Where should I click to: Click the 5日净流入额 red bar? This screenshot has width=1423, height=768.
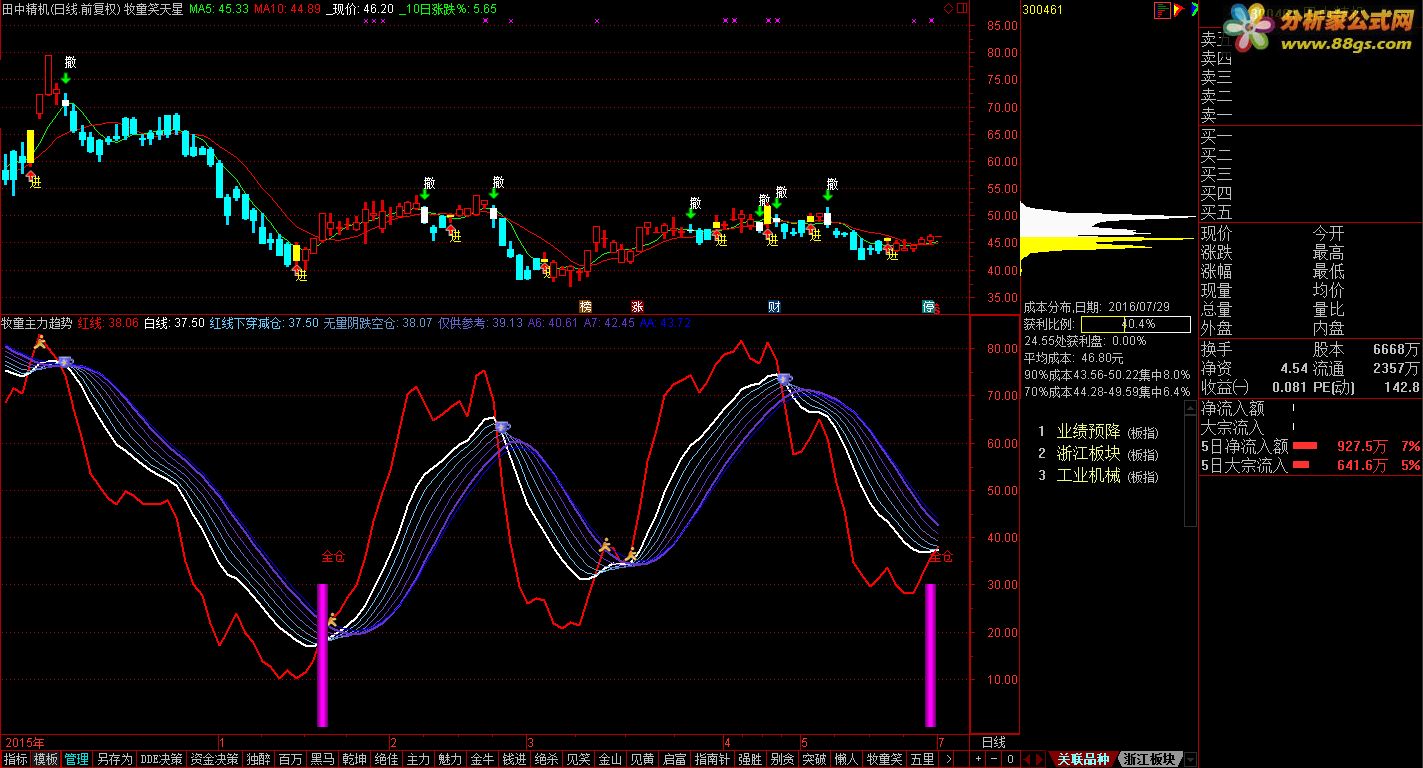pyautogui.click(x=1306, y=446)
